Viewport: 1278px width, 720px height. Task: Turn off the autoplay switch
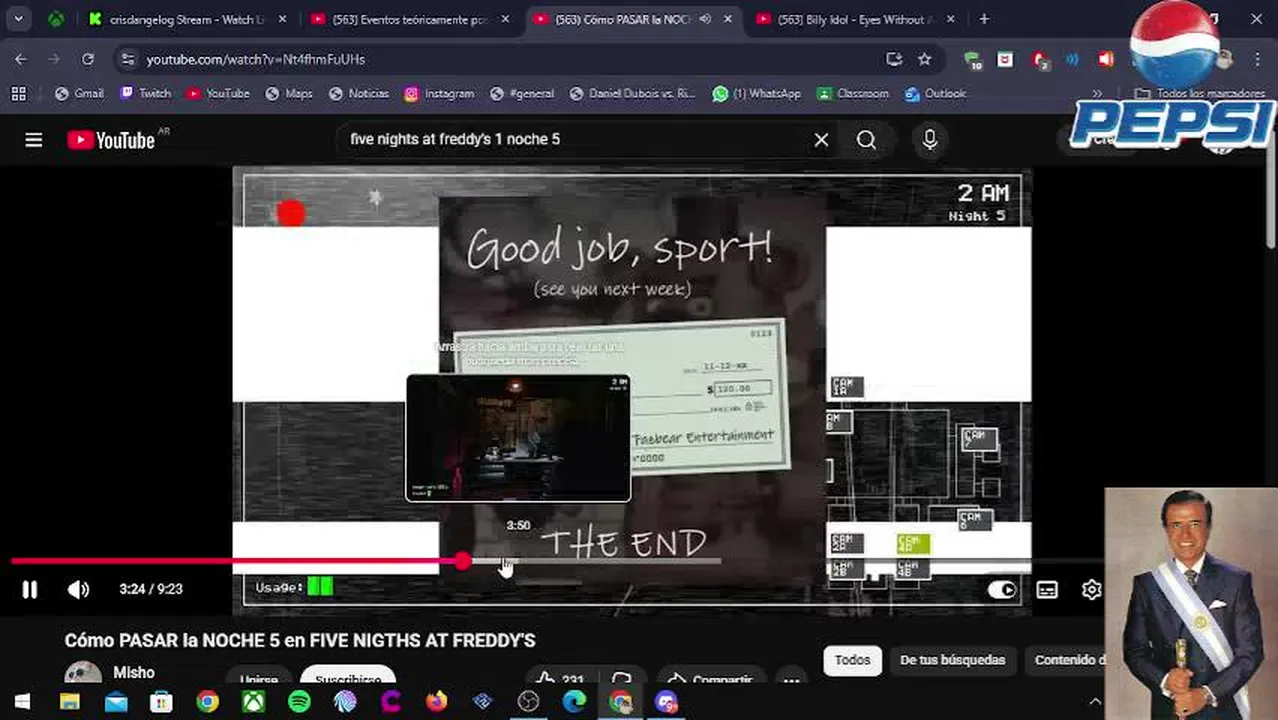click(1001, 590)
